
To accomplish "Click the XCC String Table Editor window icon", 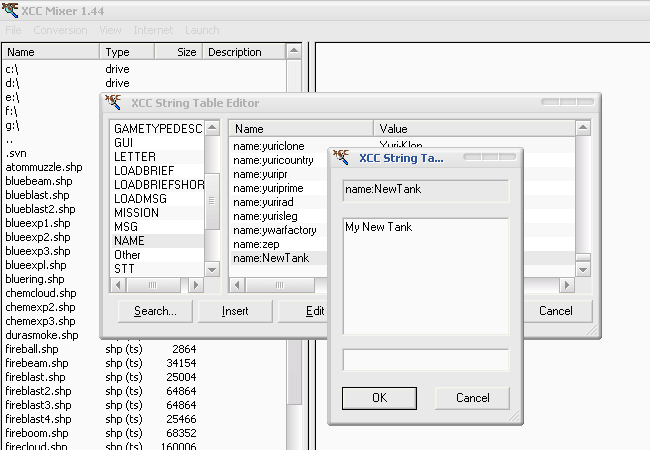I will tap(117, 103).
